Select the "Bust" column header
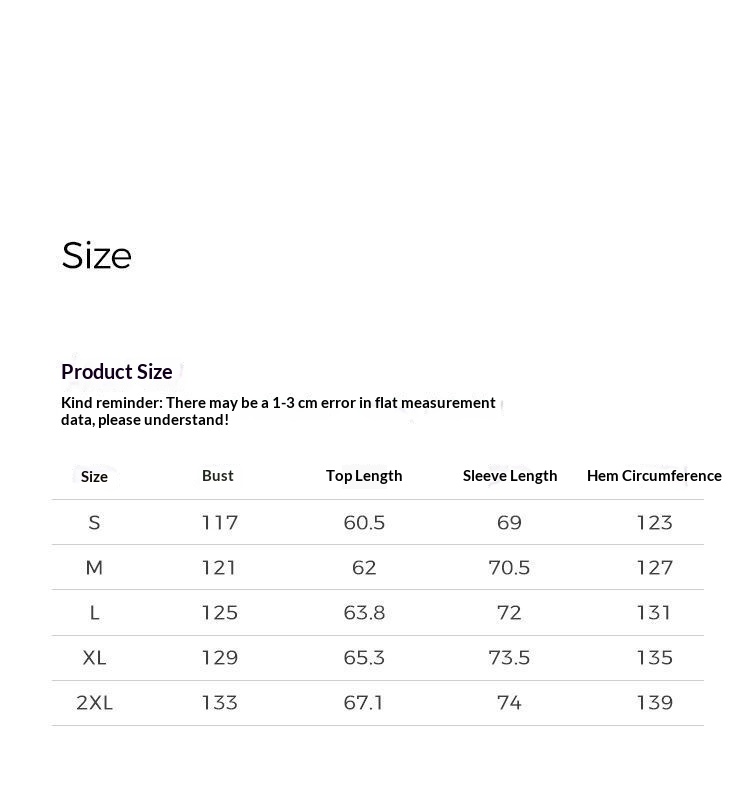The width and height of the screenshot is (750, 799). 218,476
